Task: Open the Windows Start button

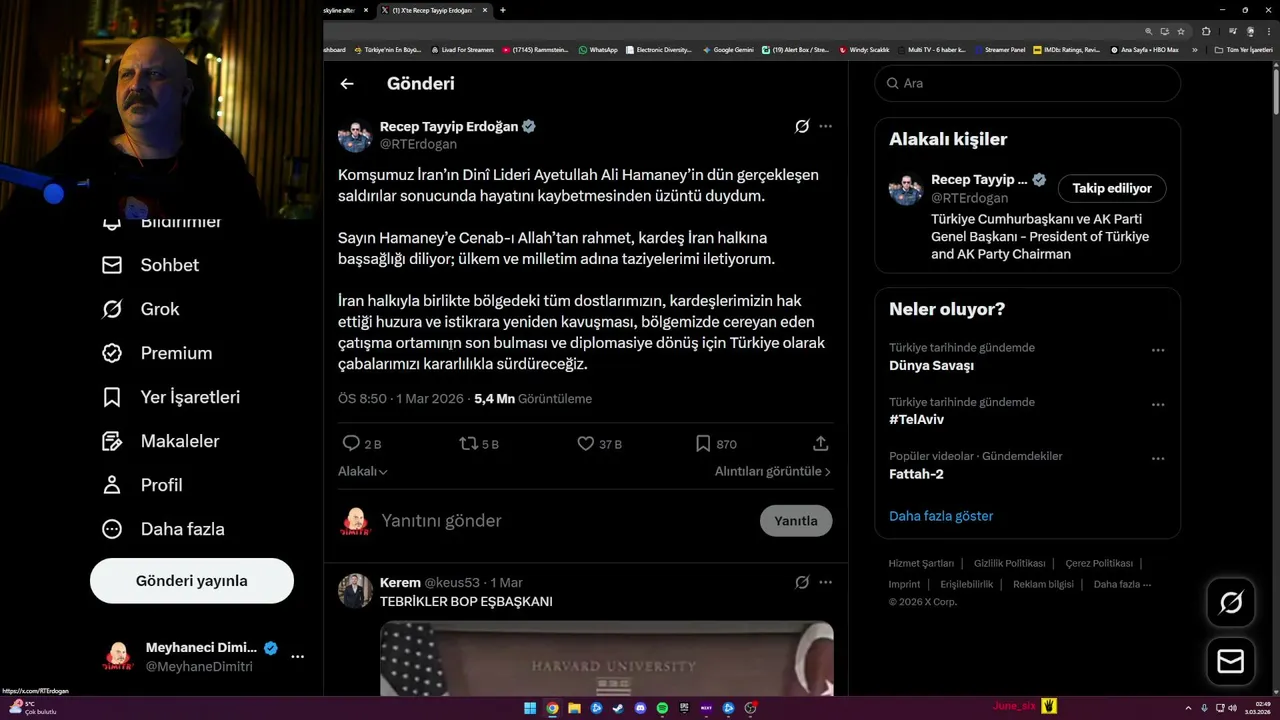Action: pos(530,708)
